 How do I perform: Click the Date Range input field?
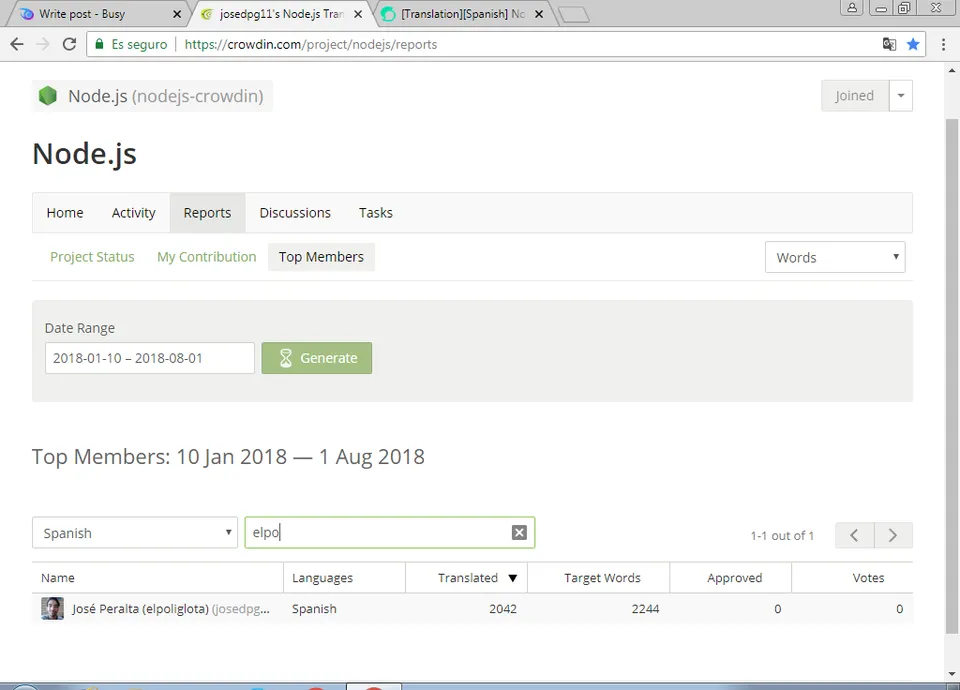tap(149, 358)
